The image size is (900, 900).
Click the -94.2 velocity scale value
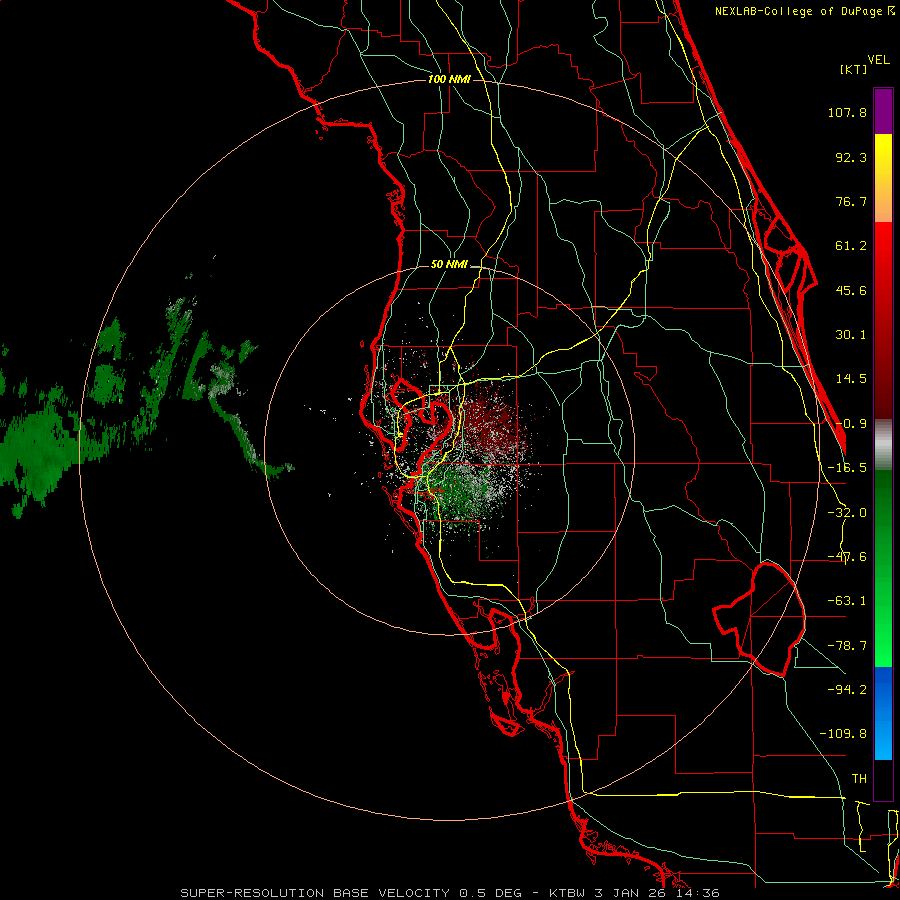click(x=847, y=689)
